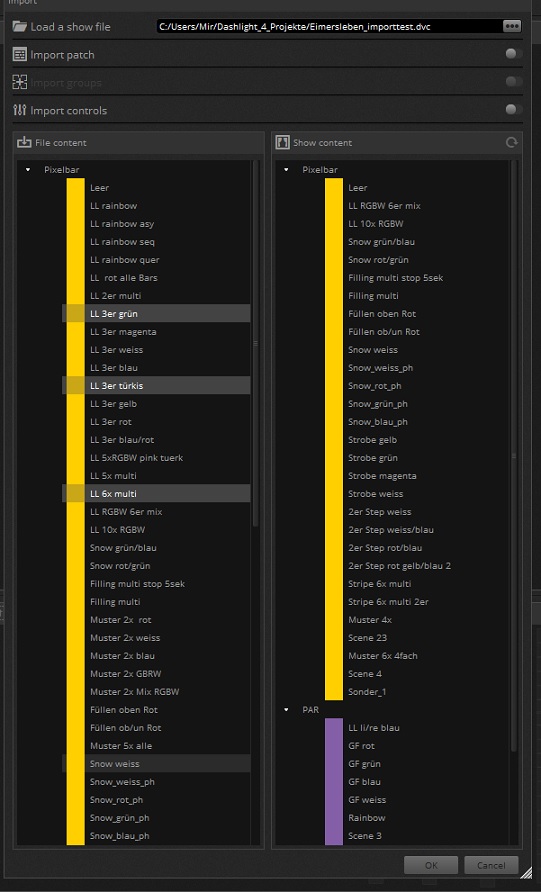Select 'LL 3er blau' item
The width and height of the screenshot is (541, 892).
coord(114,367)
